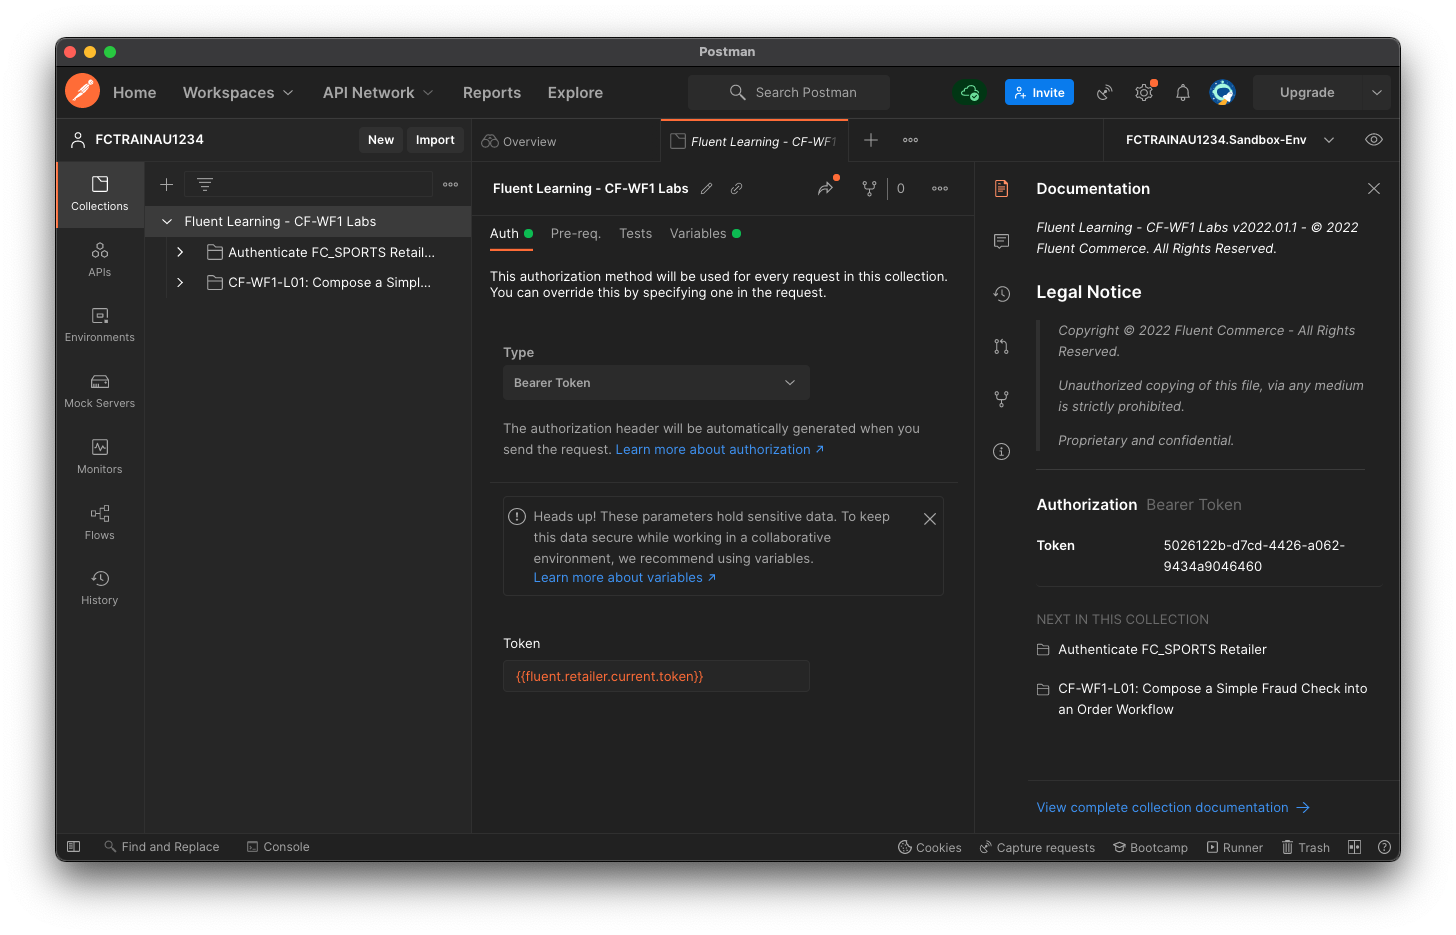Toggle the sidebar from status bar
The image size is (1456, 935).
pyautogui.click(x=74, y=847)
